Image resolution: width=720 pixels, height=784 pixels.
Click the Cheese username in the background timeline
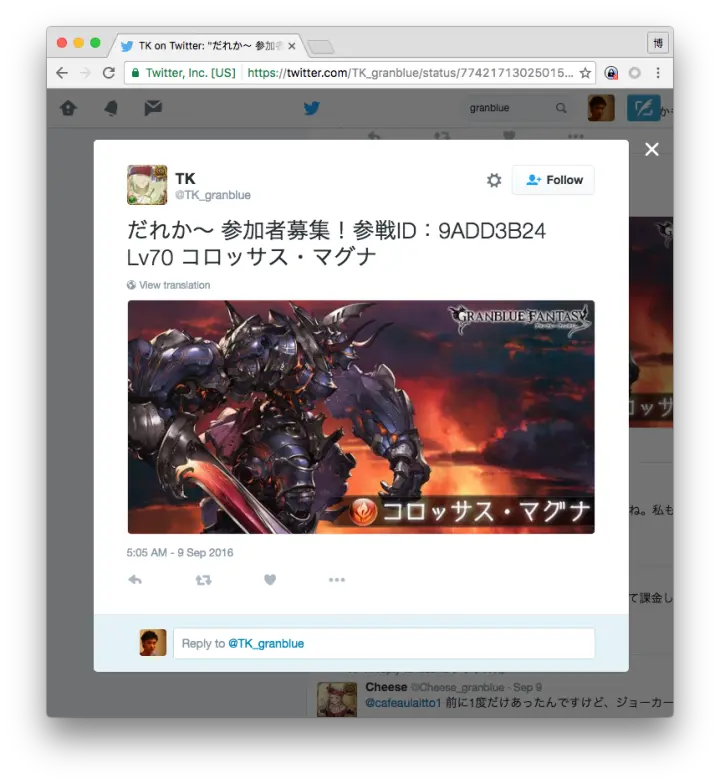tap(386, 687)
